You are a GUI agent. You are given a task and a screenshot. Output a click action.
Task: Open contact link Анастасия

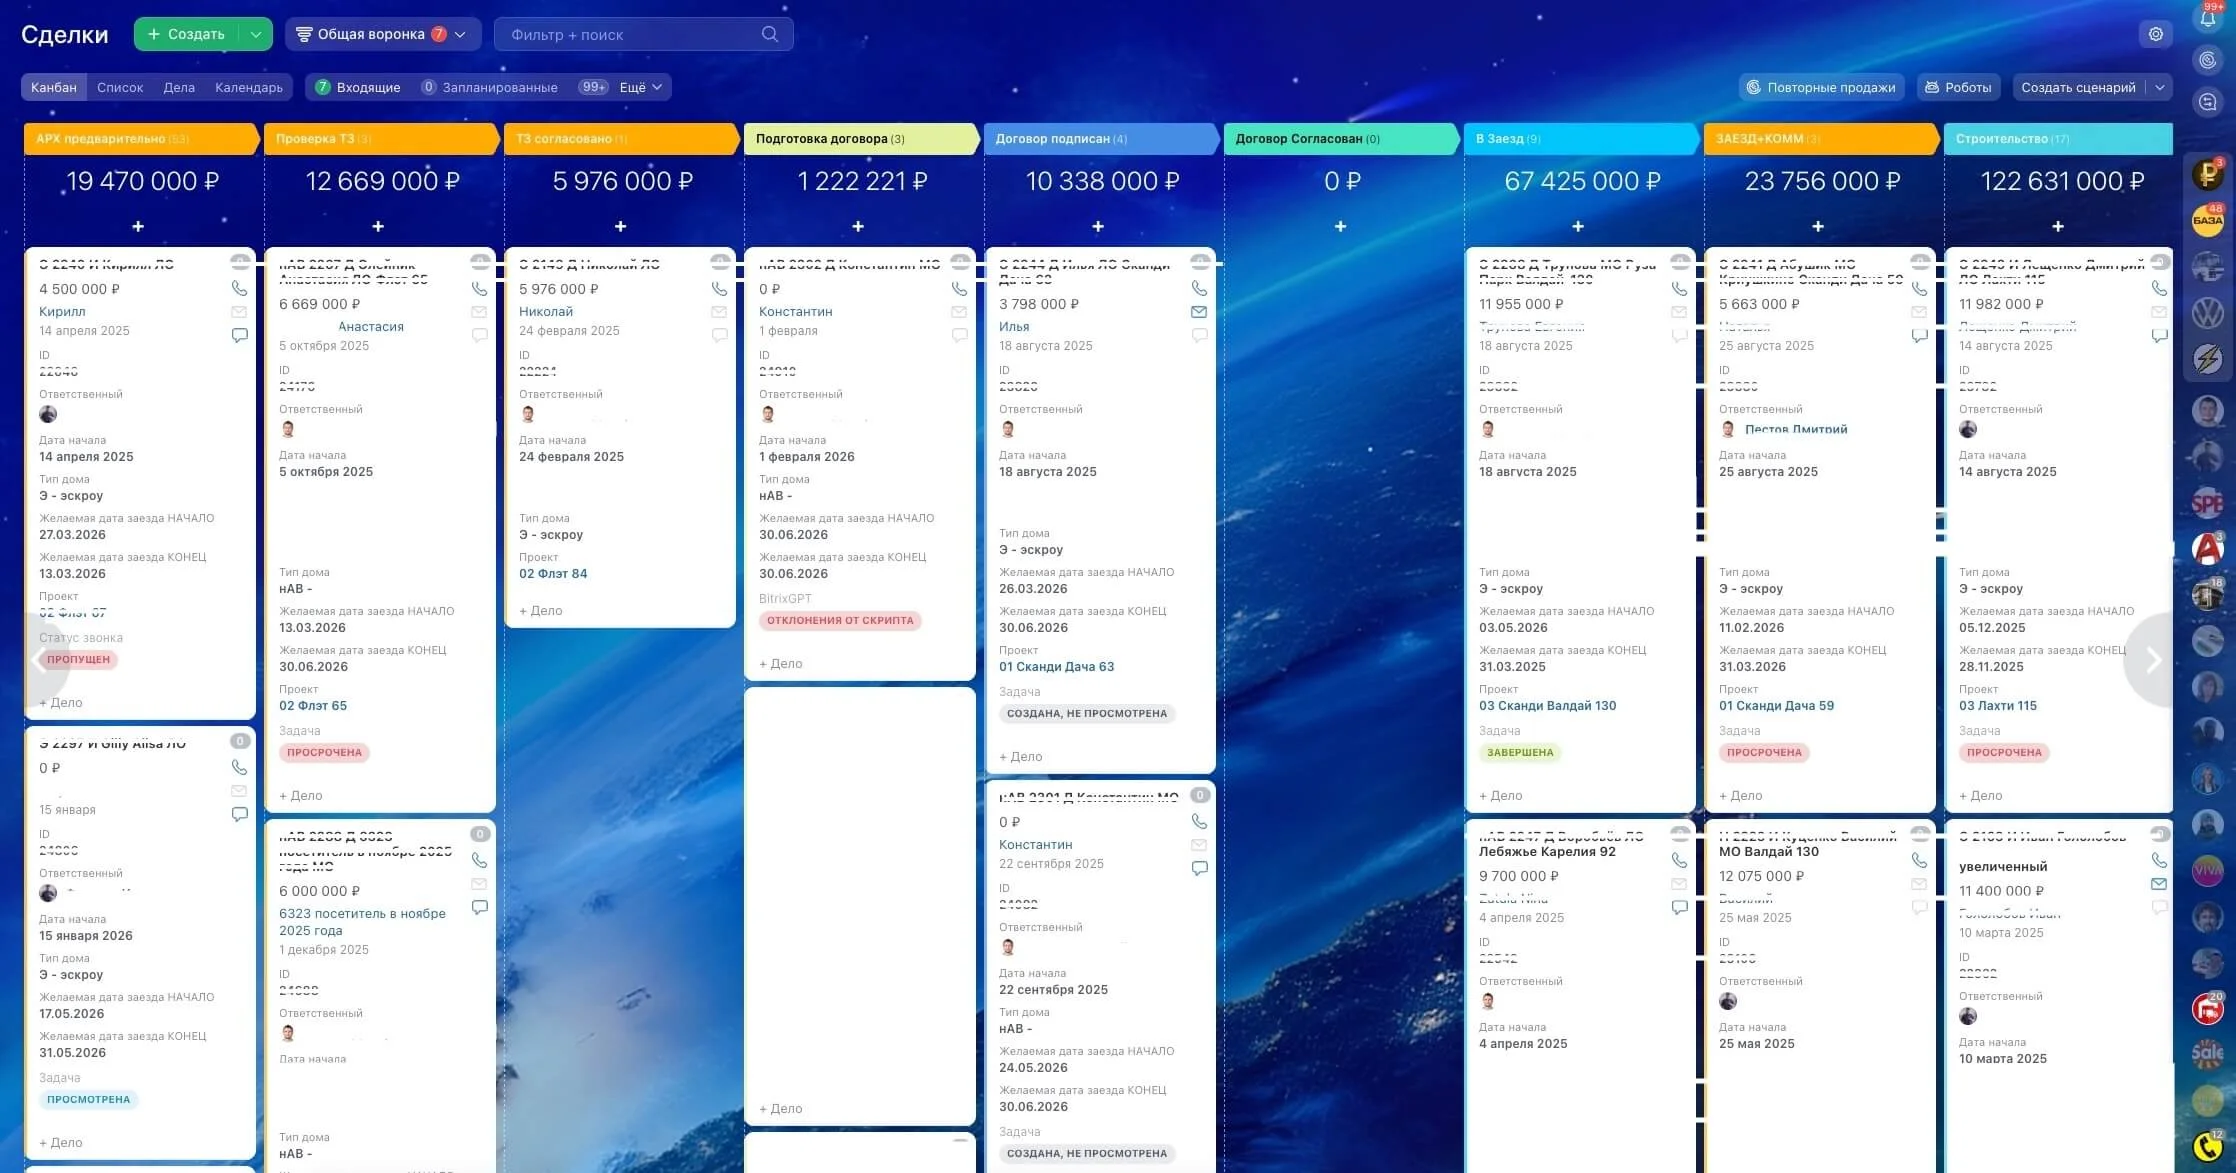coord(371,326)
